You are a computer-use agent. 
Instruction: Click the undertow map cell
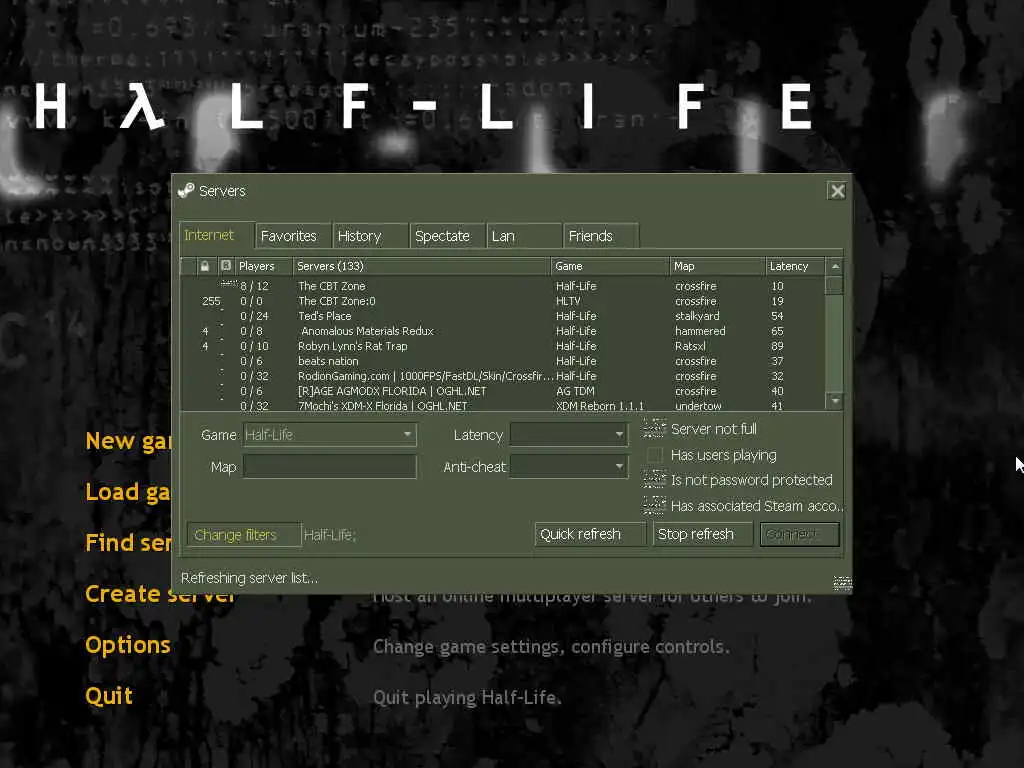[x=698, y=406]
